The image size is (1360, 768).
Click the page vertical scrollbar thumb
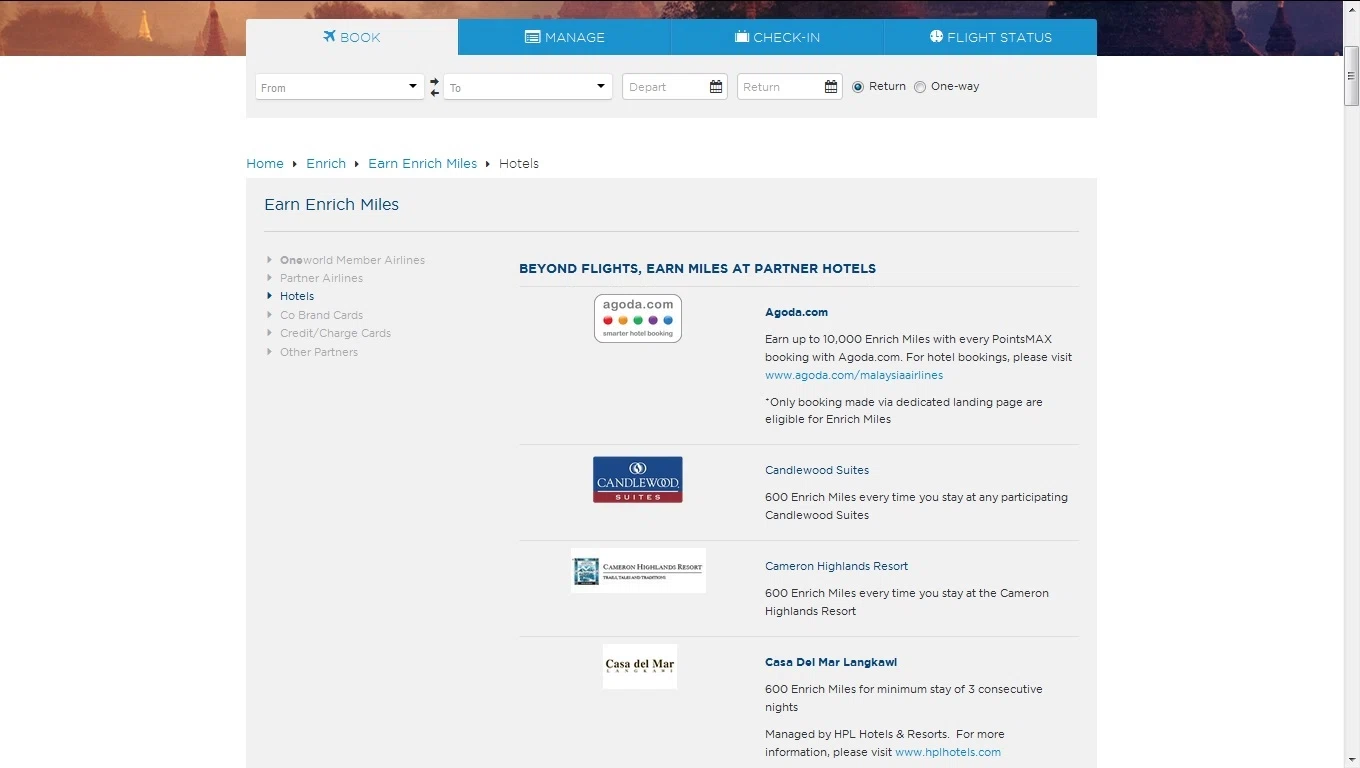coord(1351,74)
